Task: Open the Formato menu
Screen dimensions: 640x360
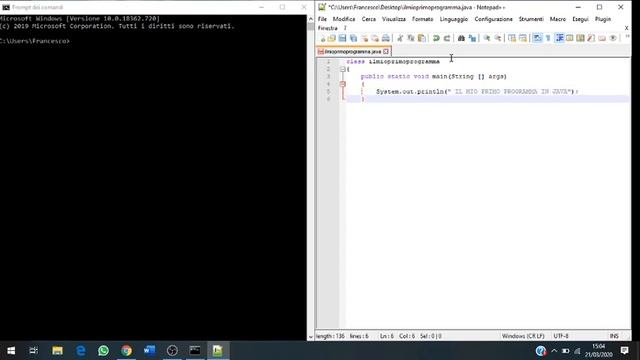Action: pos(422,19)
